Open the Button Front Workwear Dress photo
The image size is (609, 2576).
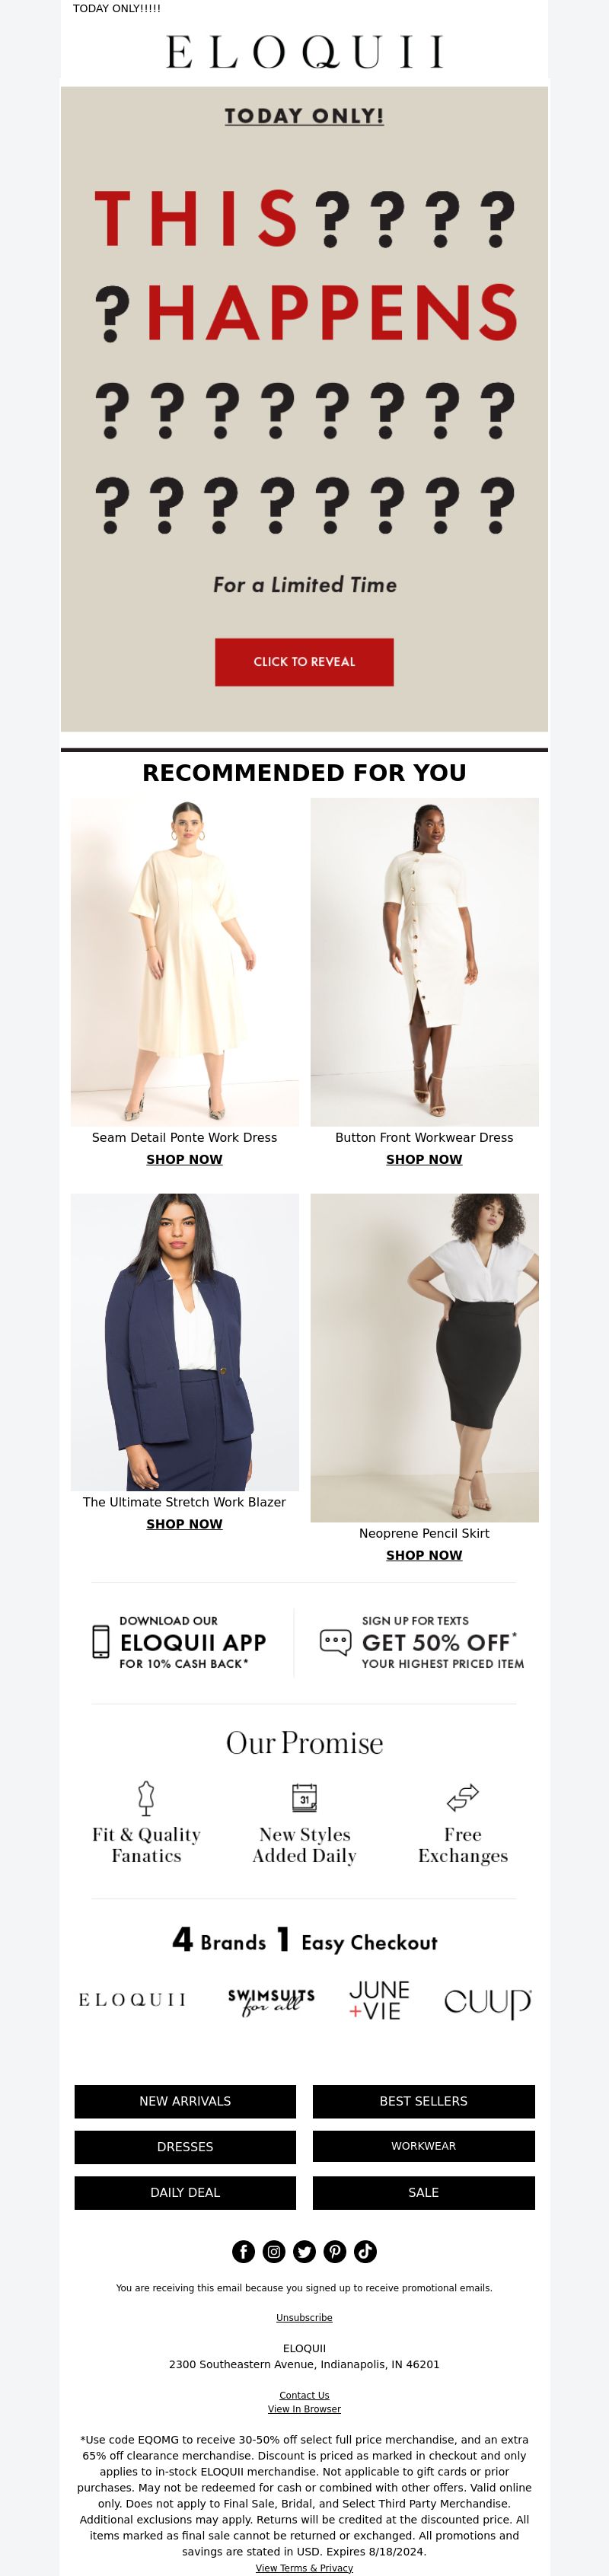point(424,962)
